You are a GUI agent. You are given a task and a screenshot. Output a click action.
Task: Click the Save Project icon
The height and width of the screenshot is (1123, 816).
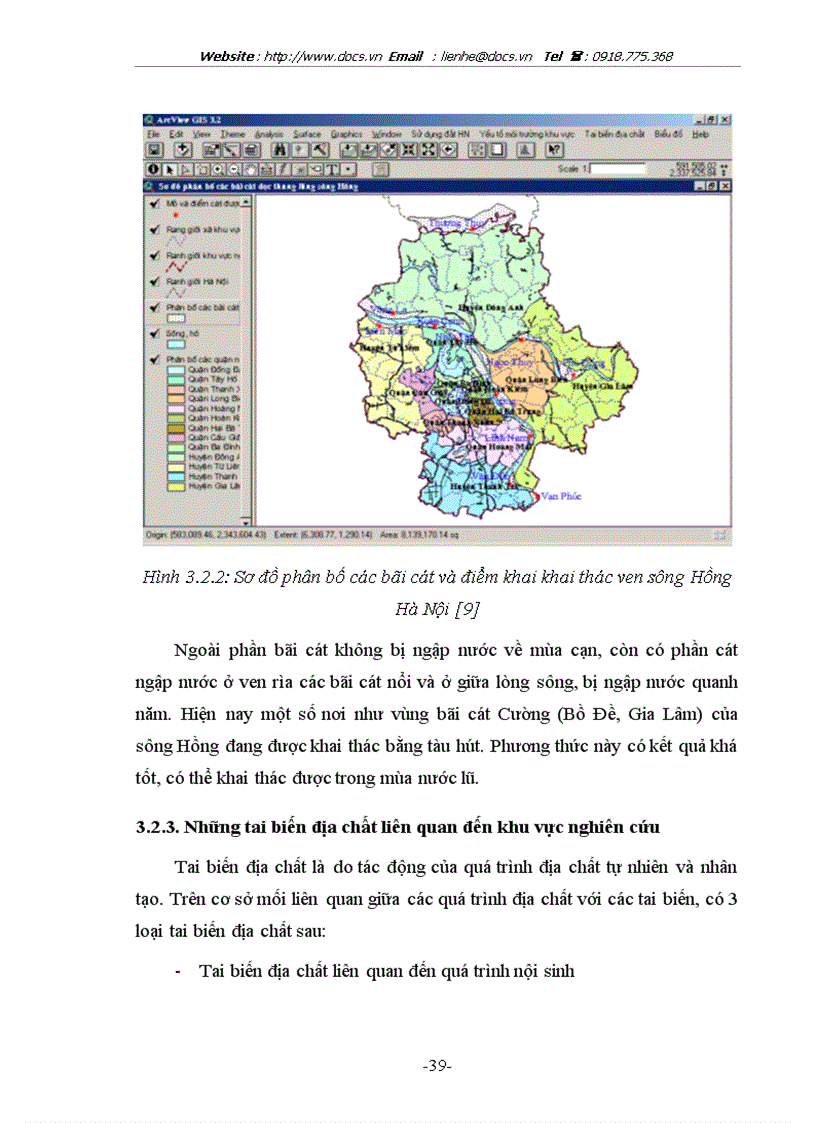[x=153, y=150]
